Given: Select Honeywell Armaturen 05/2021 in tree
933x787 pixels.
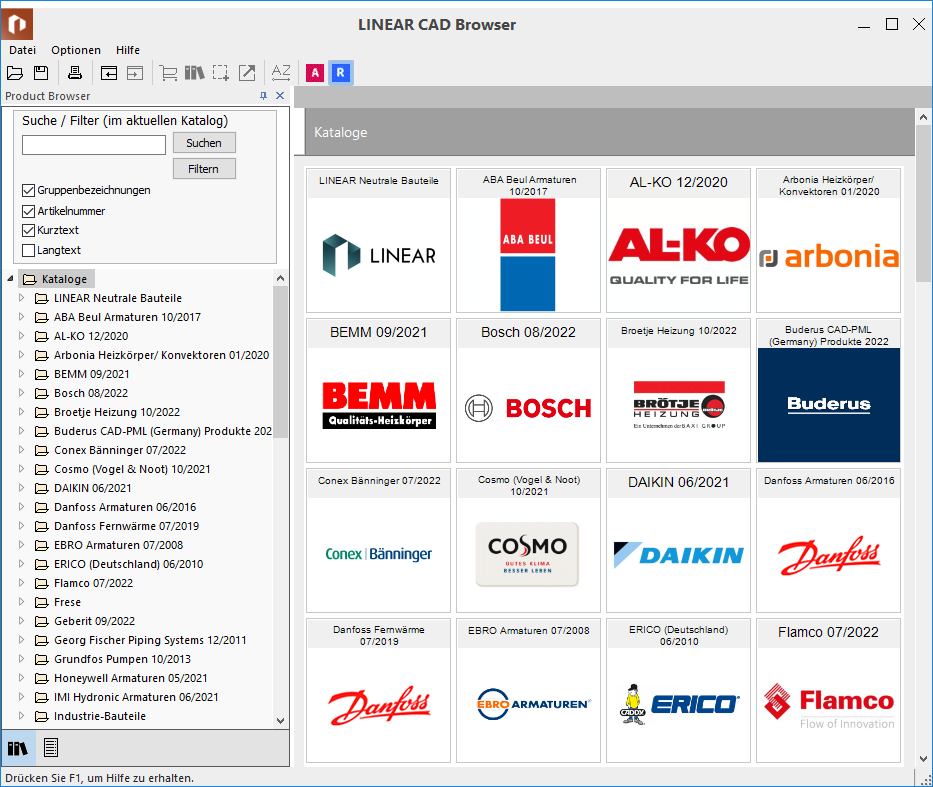Looking at the screenshot, I should pyautogui.click(x=130, y=678).
